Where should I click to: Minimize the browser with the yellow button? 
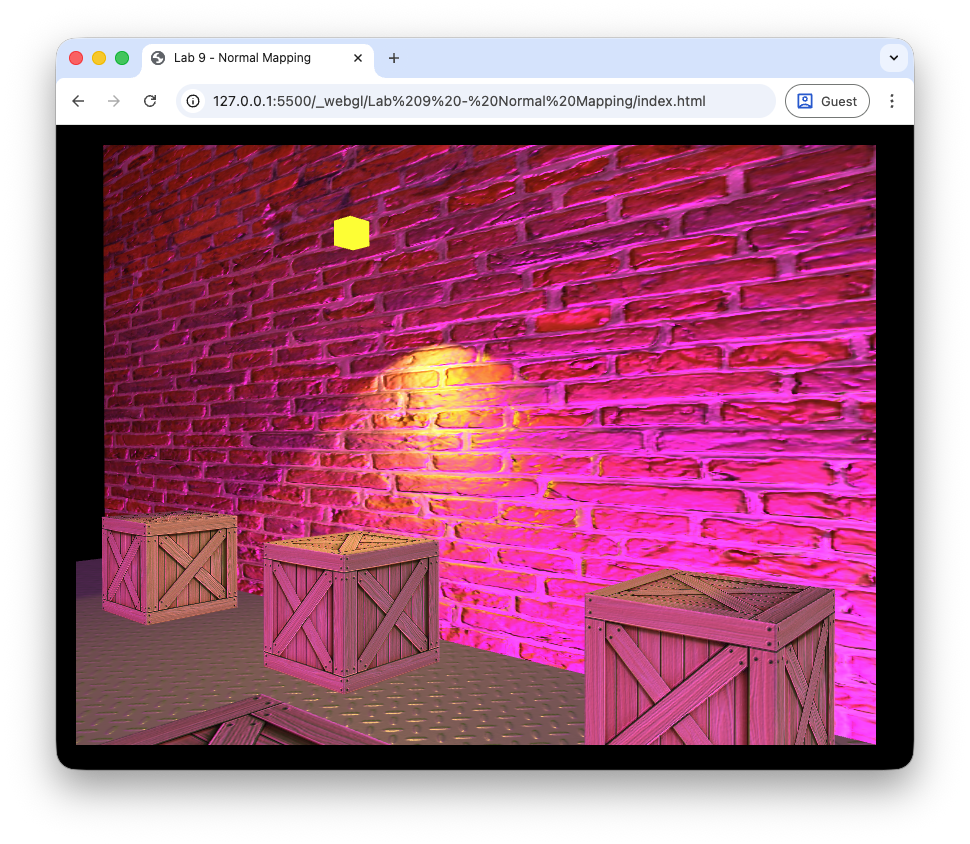tap(99, 58)
